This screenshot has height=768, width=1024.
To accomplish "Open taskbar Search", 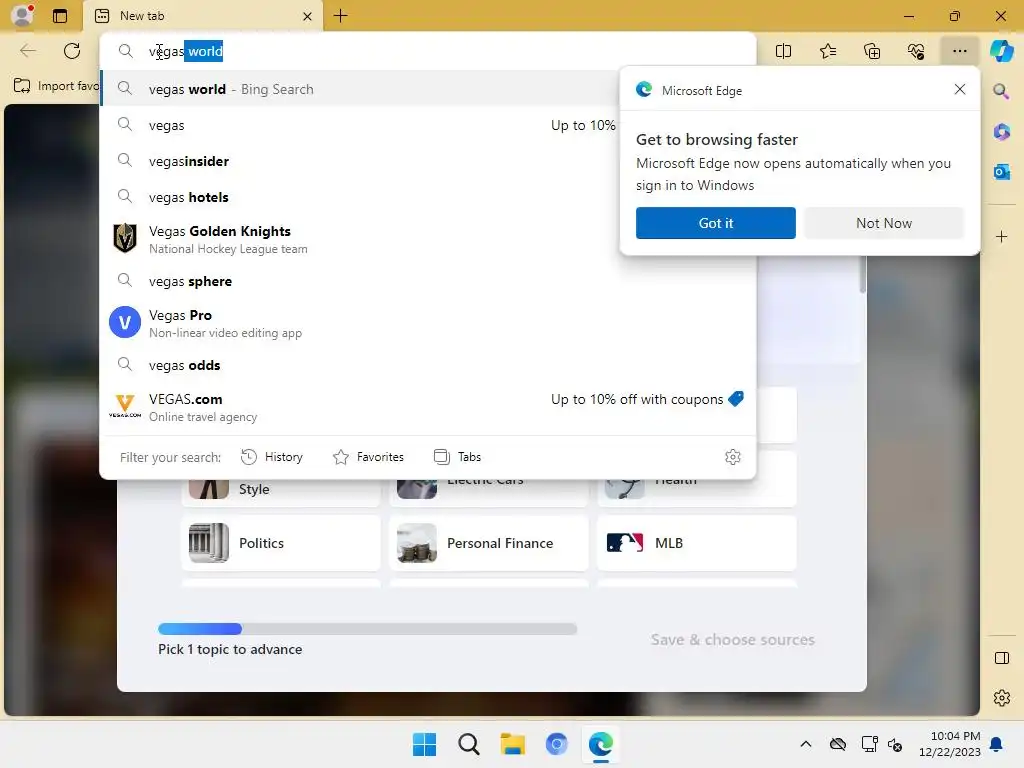I will coord(468,744).
